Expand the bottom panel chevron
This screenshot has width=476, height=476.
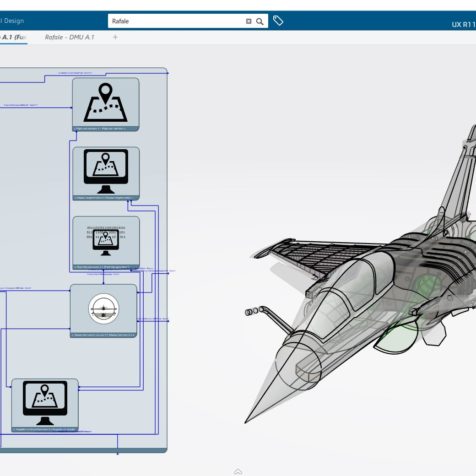(x=238, y=472)
